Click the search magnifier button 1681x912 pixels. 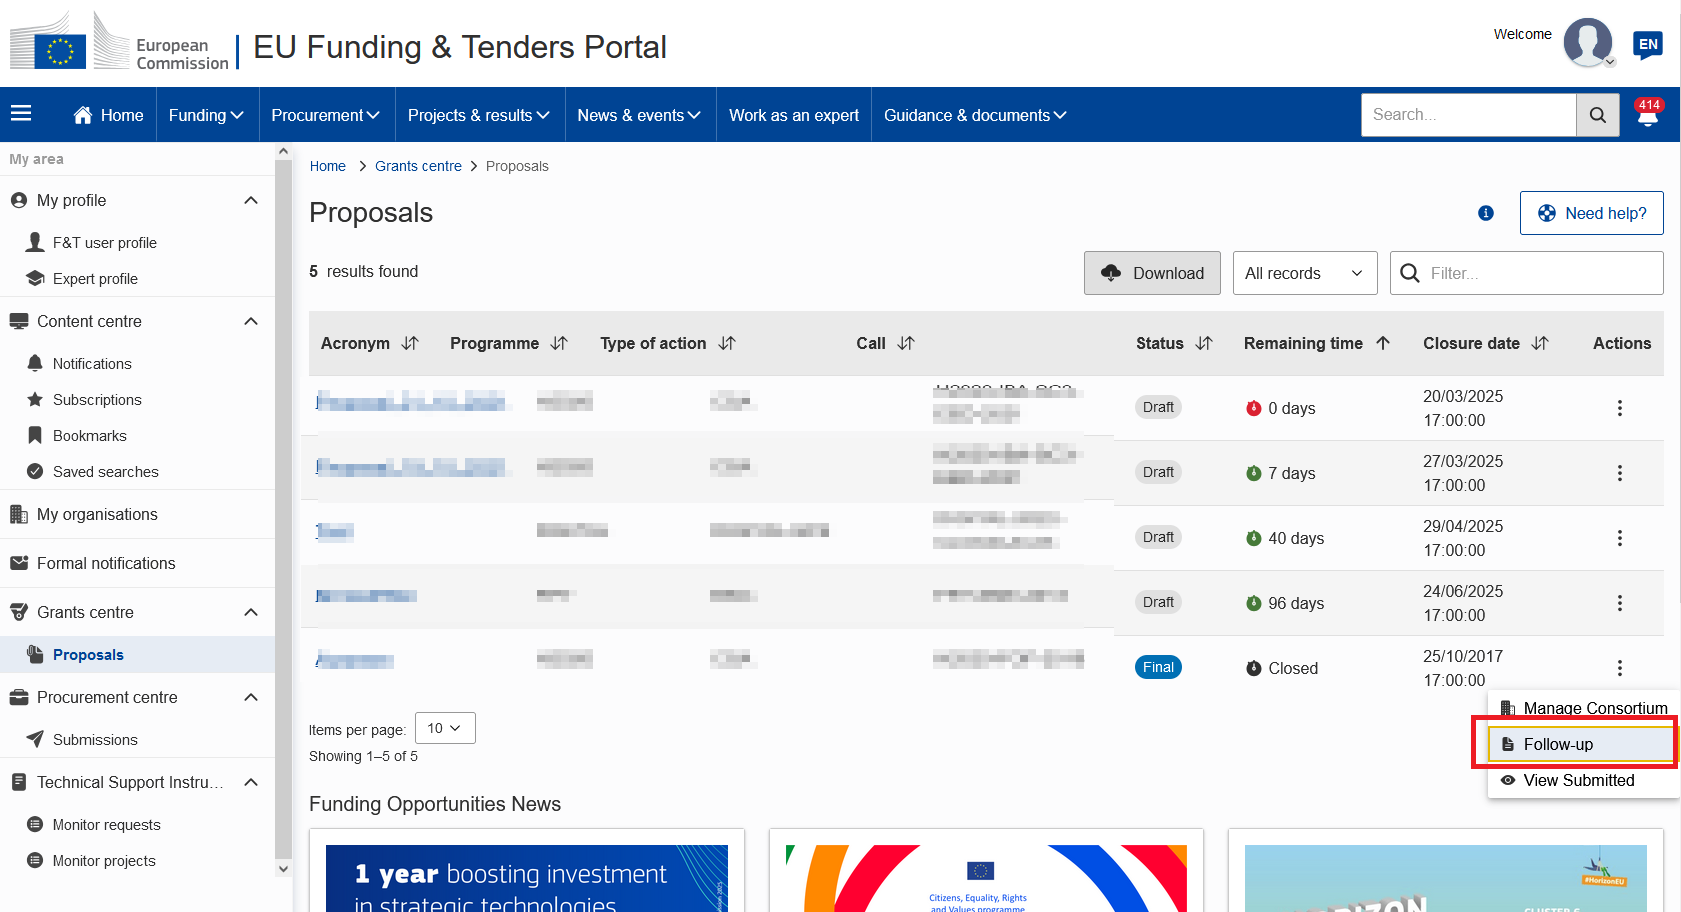(1598, 115)
